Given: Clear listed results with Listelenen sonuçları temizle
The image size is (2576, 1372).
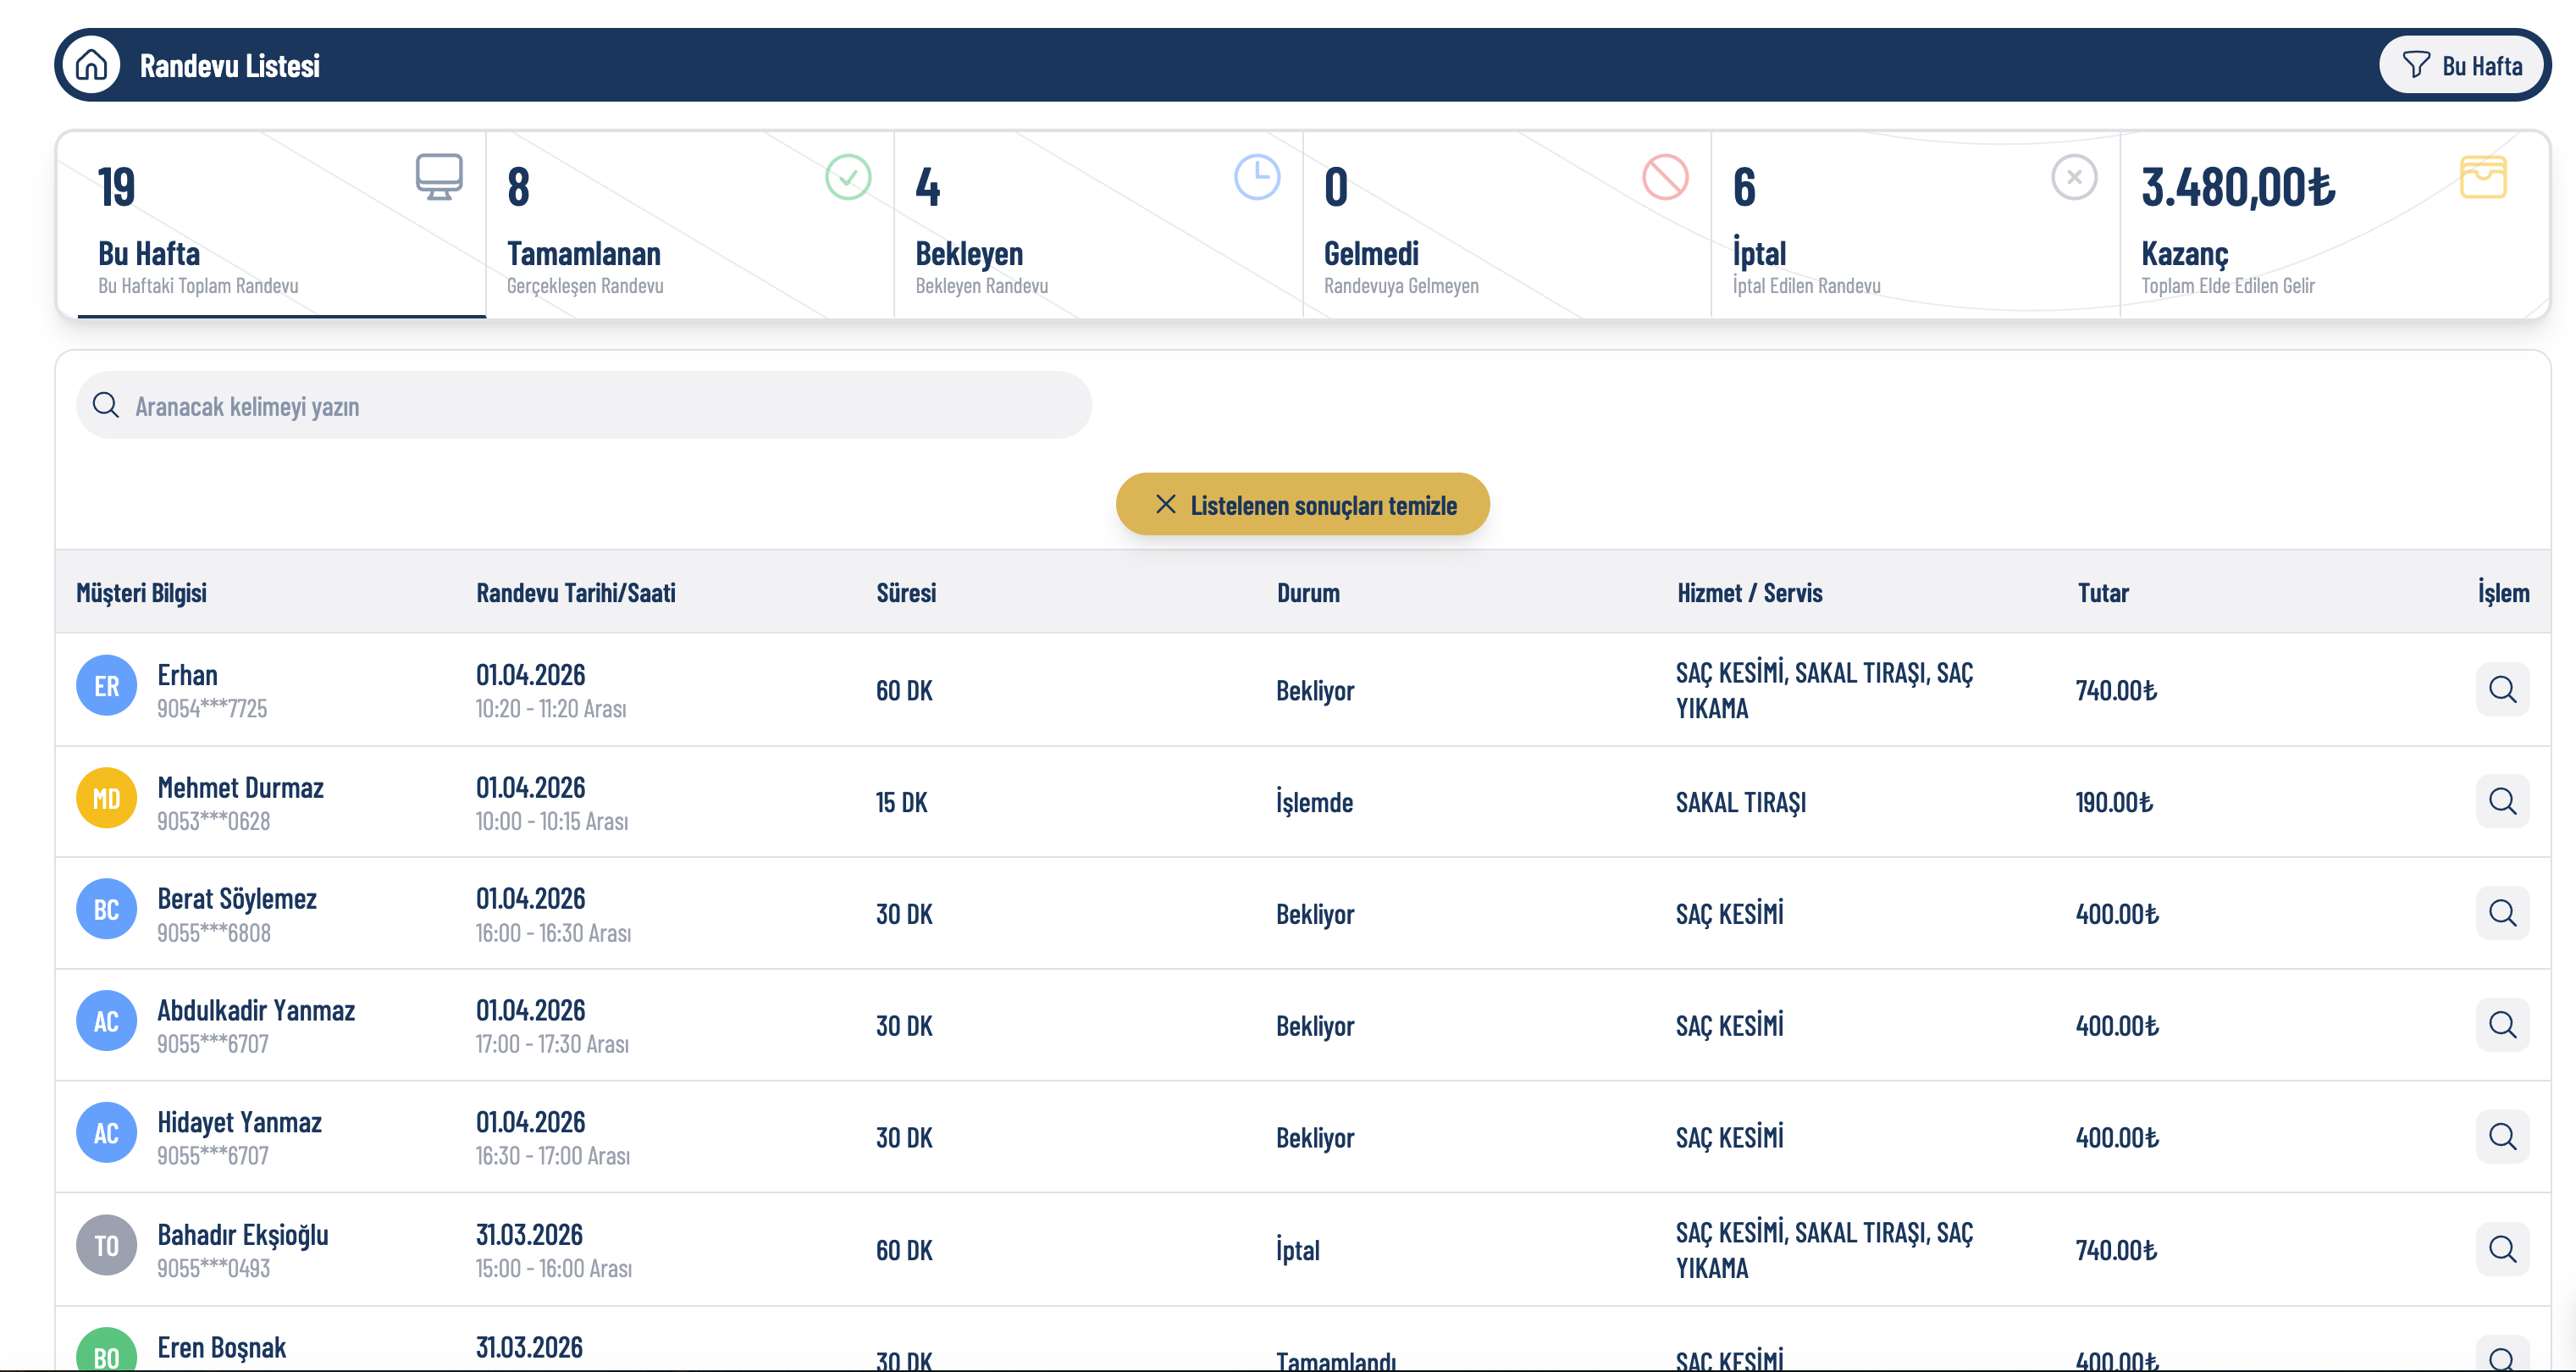Looking at the screenshot, I should (x=1302, y=504).
